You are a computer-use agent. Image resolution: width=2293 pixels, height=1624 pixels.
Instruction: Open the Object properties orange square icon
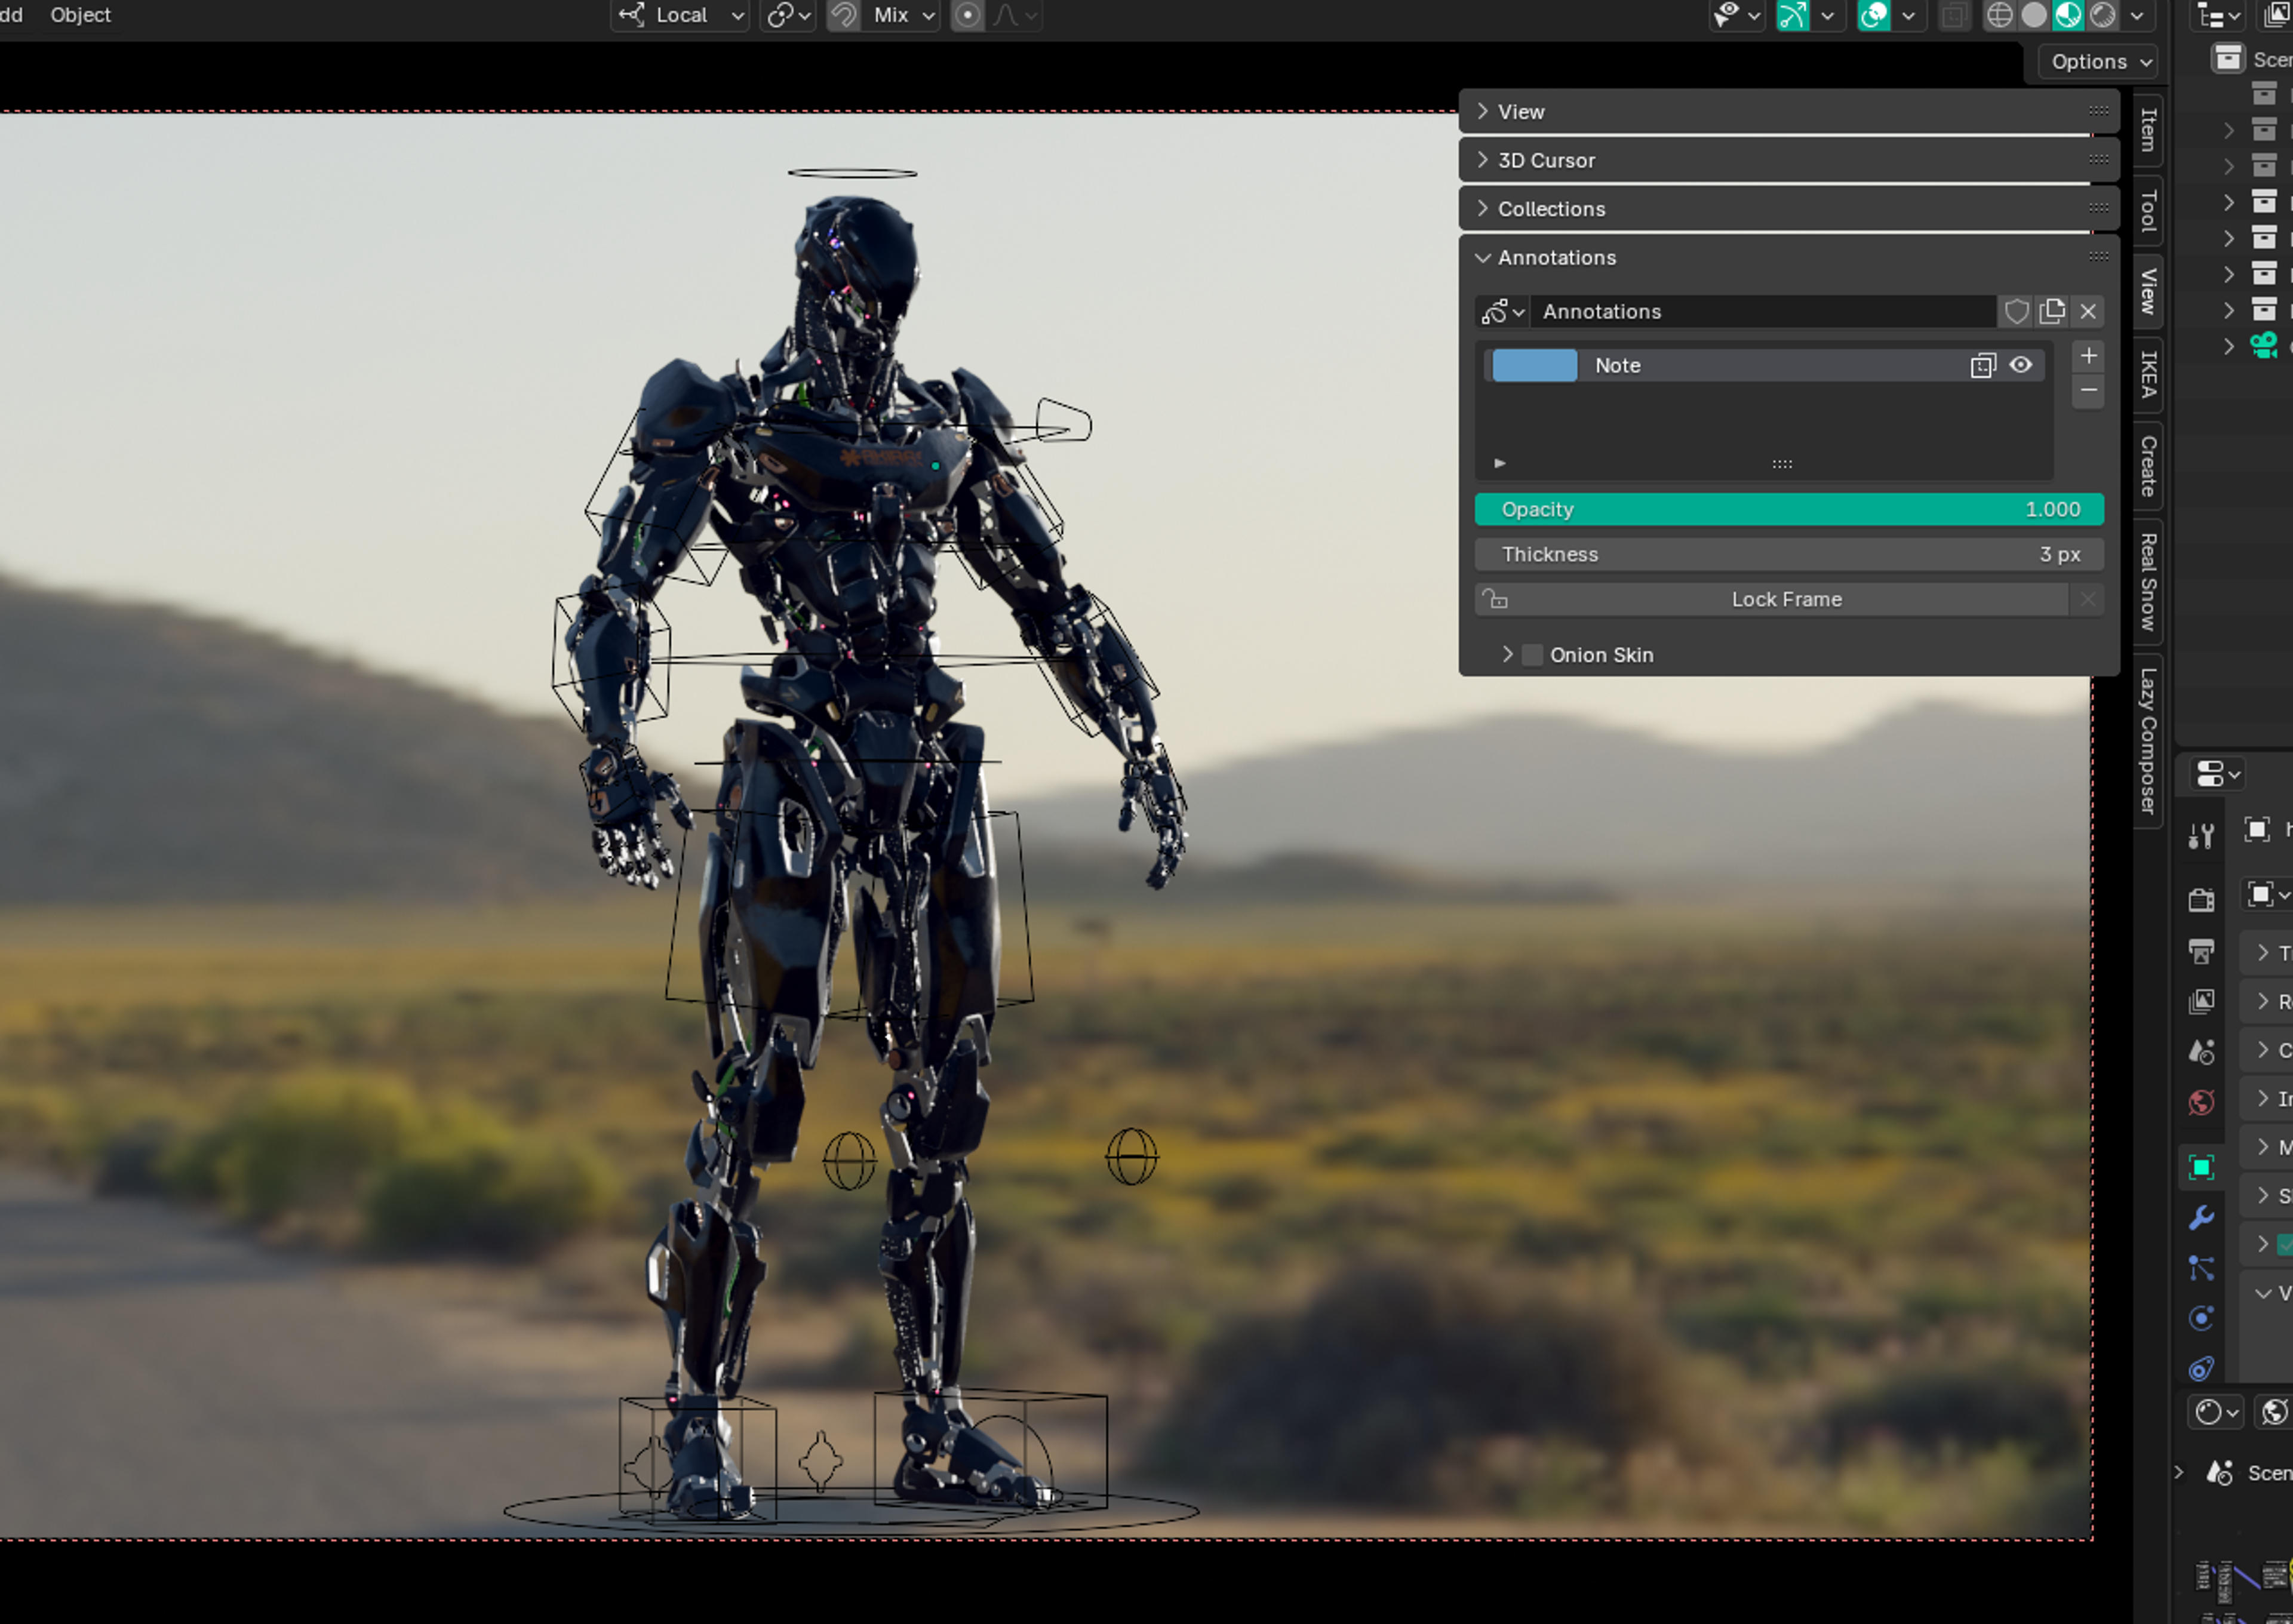pyautogui.click(x=2201, y=1167)
